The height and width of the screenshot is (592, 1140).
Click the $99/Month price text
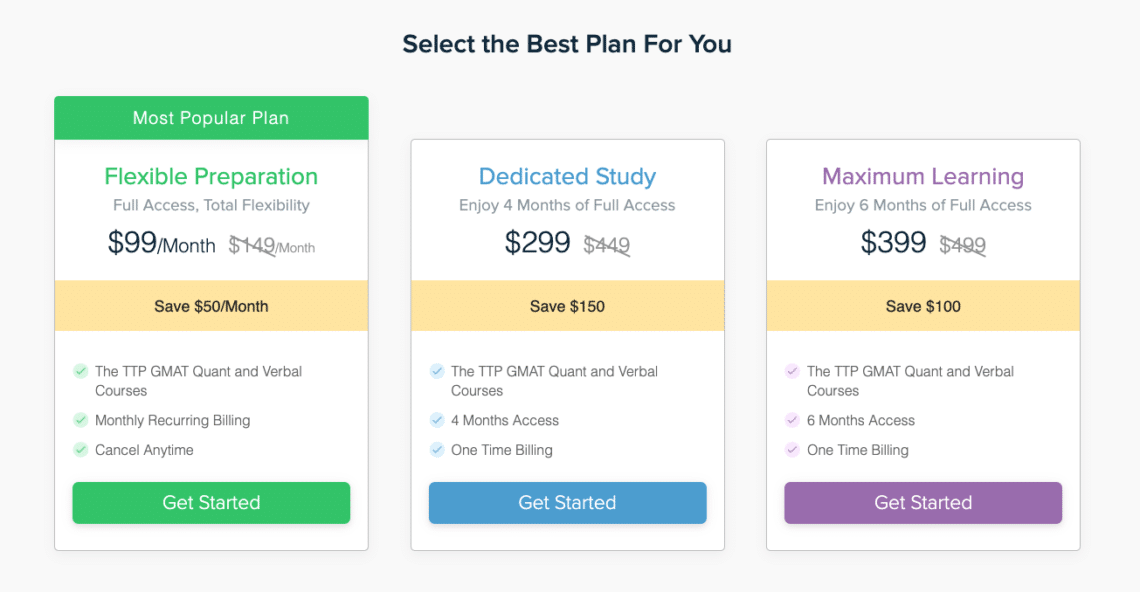tap(161, 243)
